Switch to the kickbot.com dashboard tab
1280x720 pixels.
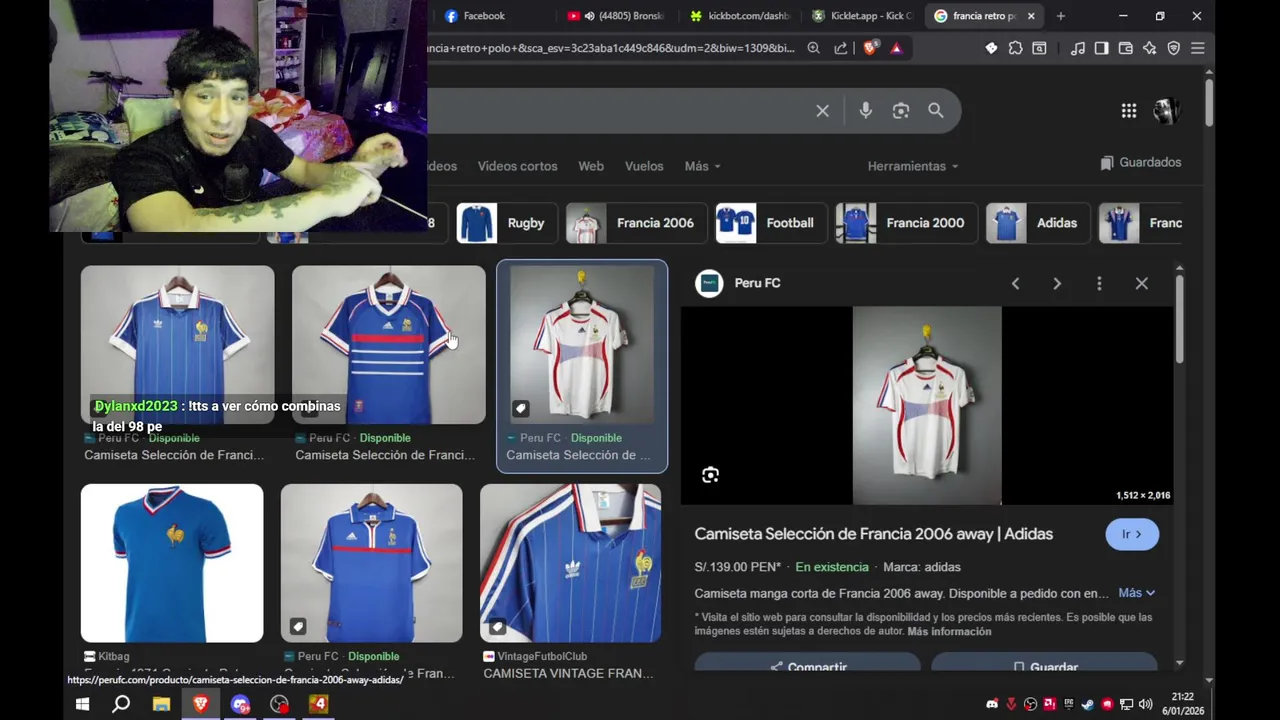[741, 16]
